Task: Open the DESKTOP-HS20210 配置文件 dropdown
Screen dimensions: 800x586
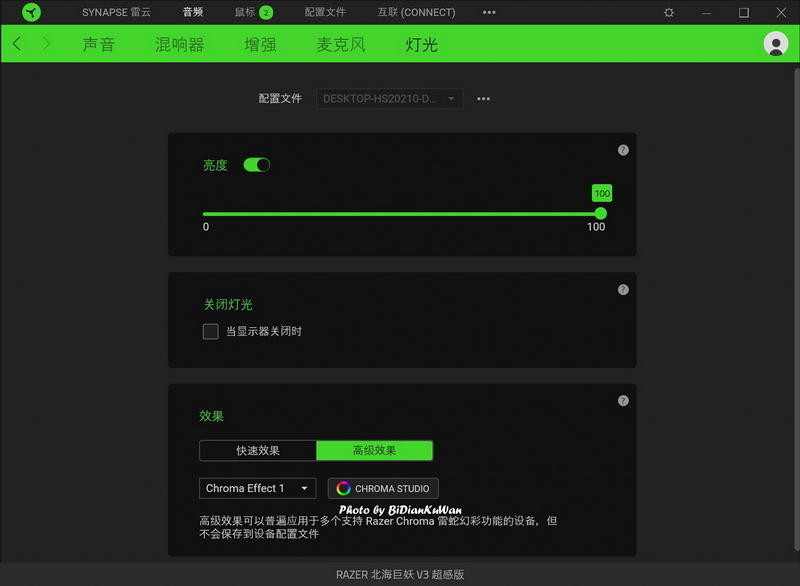Action: [388, 98]
